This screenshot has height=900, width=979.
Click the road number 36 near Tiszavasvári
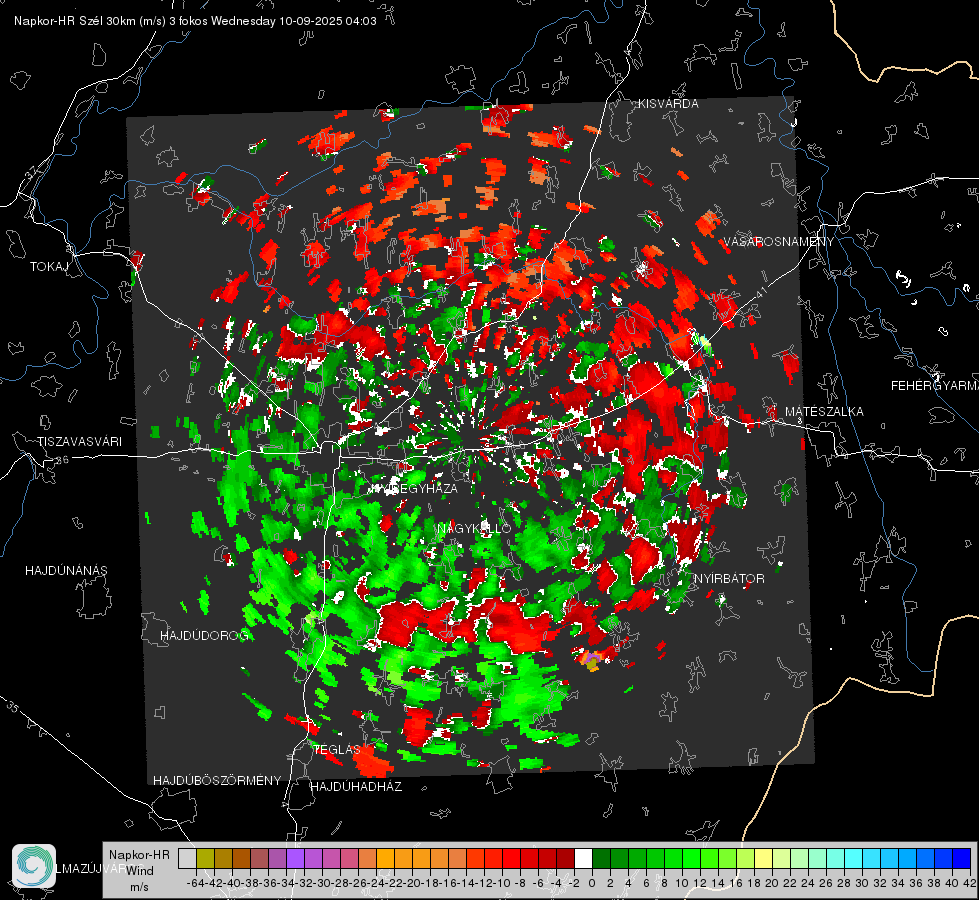pos(62,460)
